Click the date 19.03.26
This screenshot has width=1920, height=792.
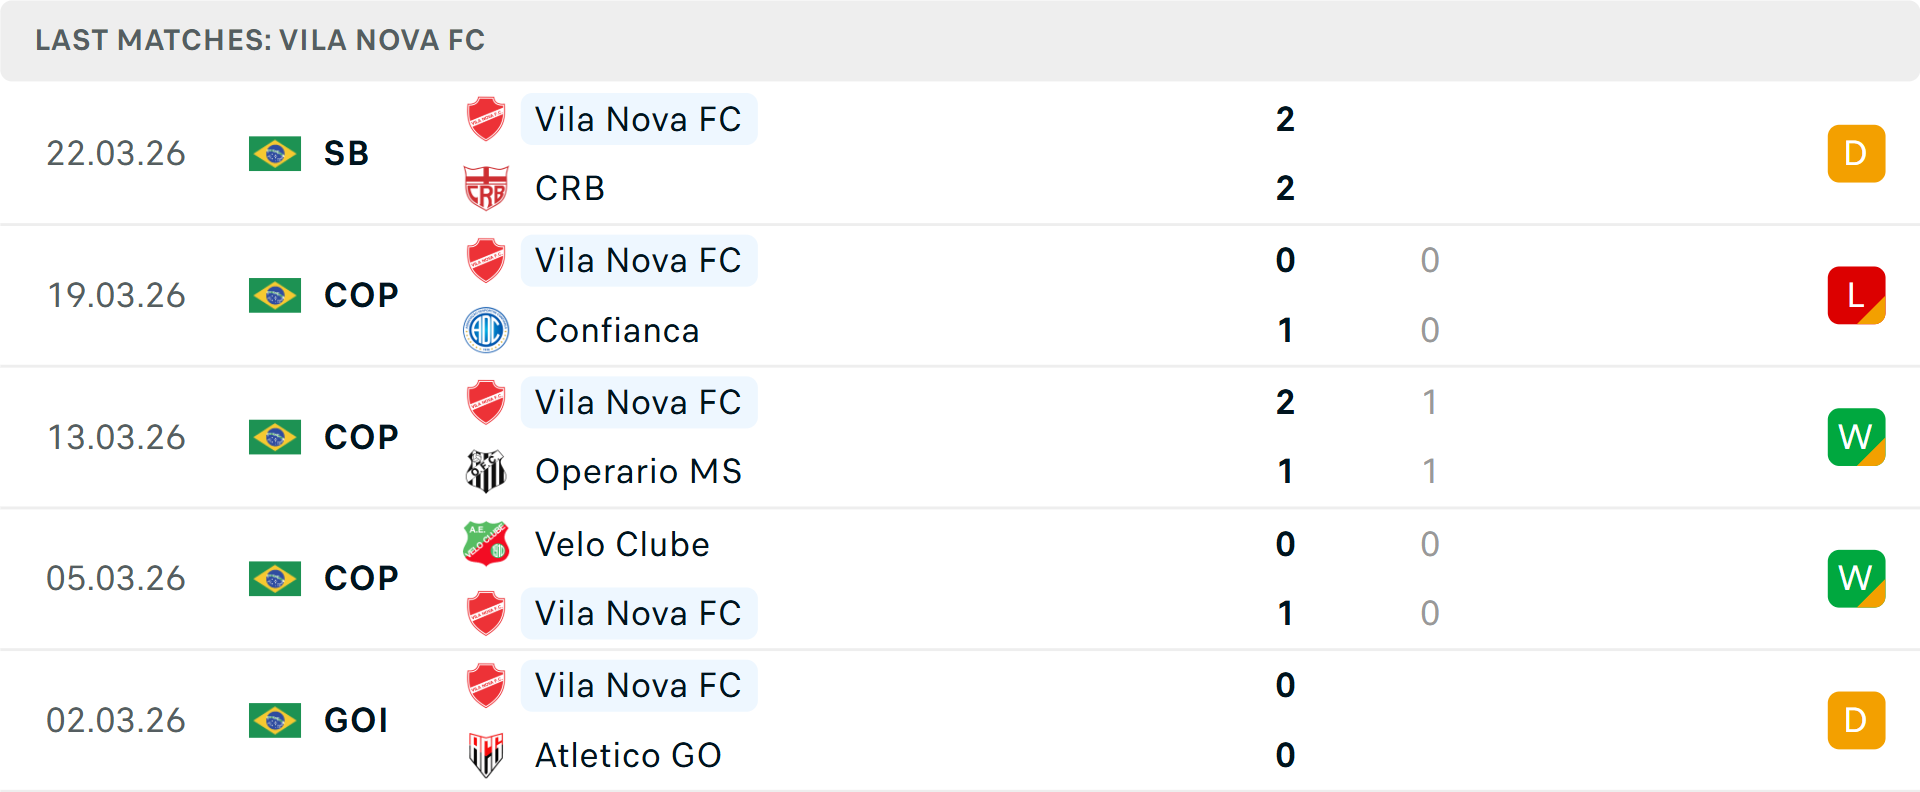(117, 295)
